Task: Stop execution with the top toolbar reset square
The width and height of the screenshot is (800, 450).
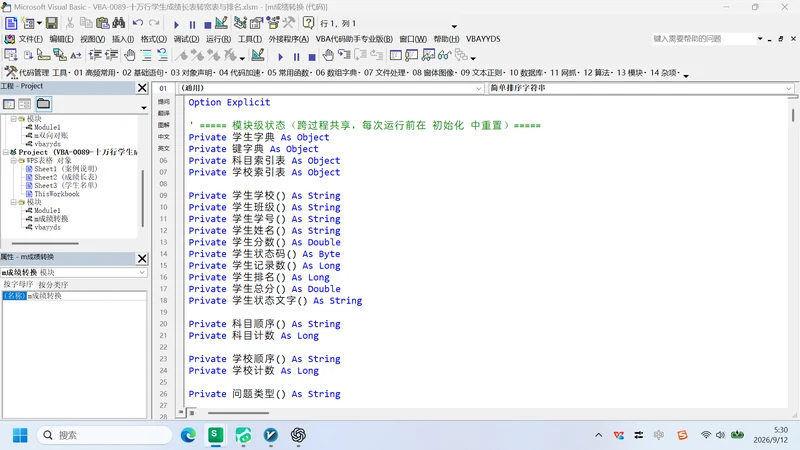Action: click(208, 24)
